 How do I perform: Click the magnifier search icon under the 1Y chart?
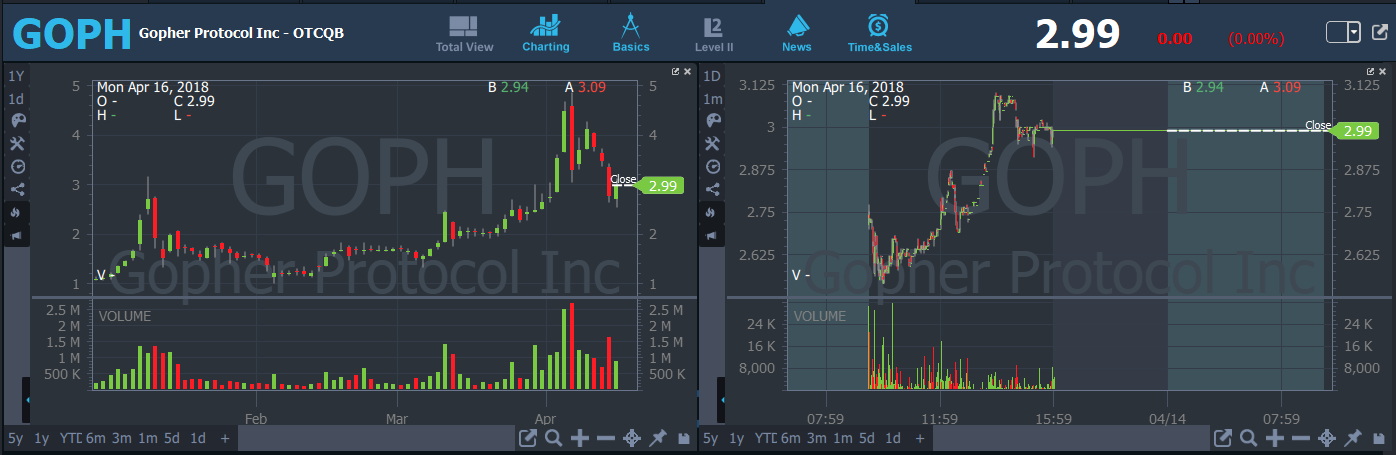(x=554, y=438)
